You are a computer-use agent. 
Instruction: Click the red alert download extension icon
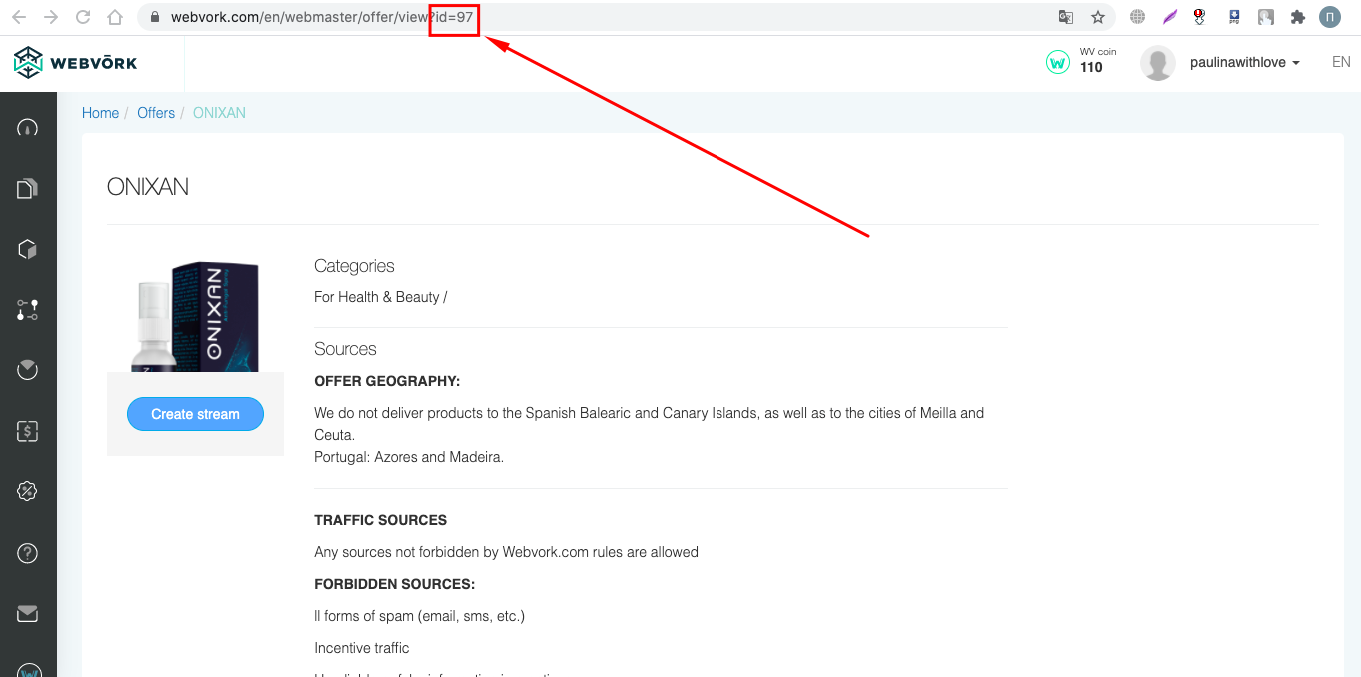point(1201,17)
